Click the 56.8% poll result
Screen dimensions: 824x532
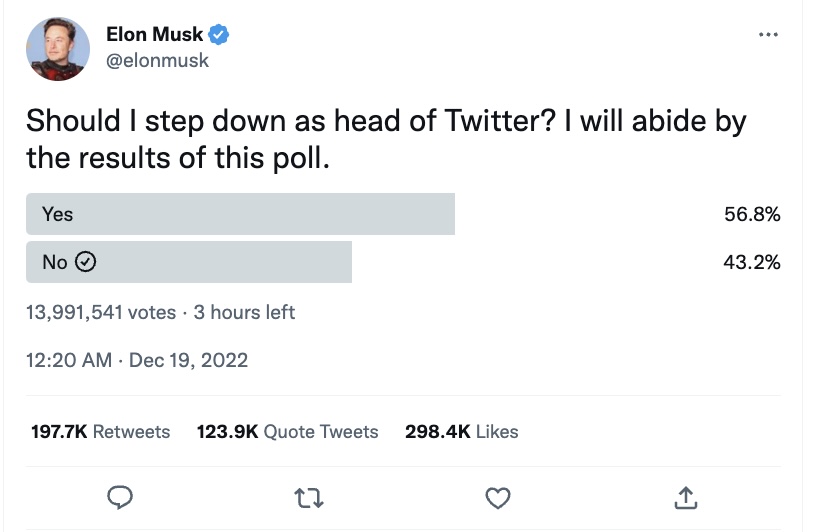pyautogui.click(x=752, y=214)
